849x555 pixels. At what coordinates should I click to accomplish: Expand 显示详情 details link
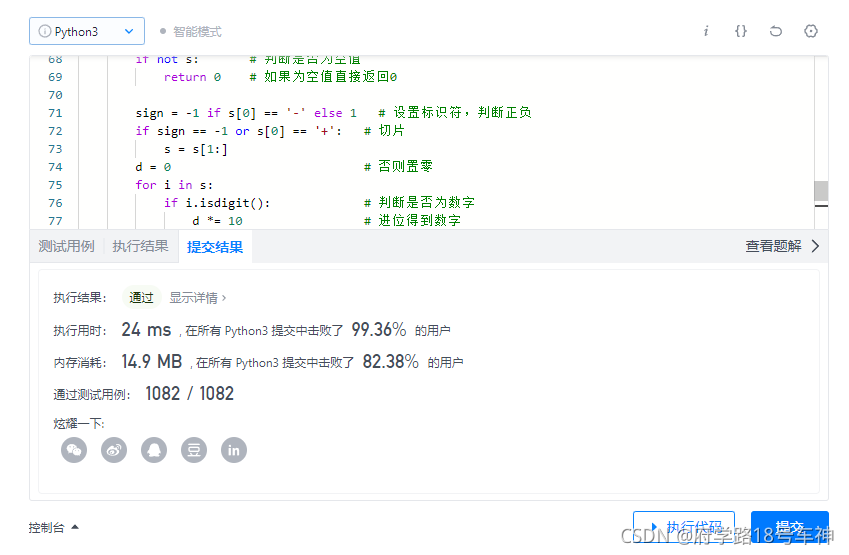tap(197, 298)
